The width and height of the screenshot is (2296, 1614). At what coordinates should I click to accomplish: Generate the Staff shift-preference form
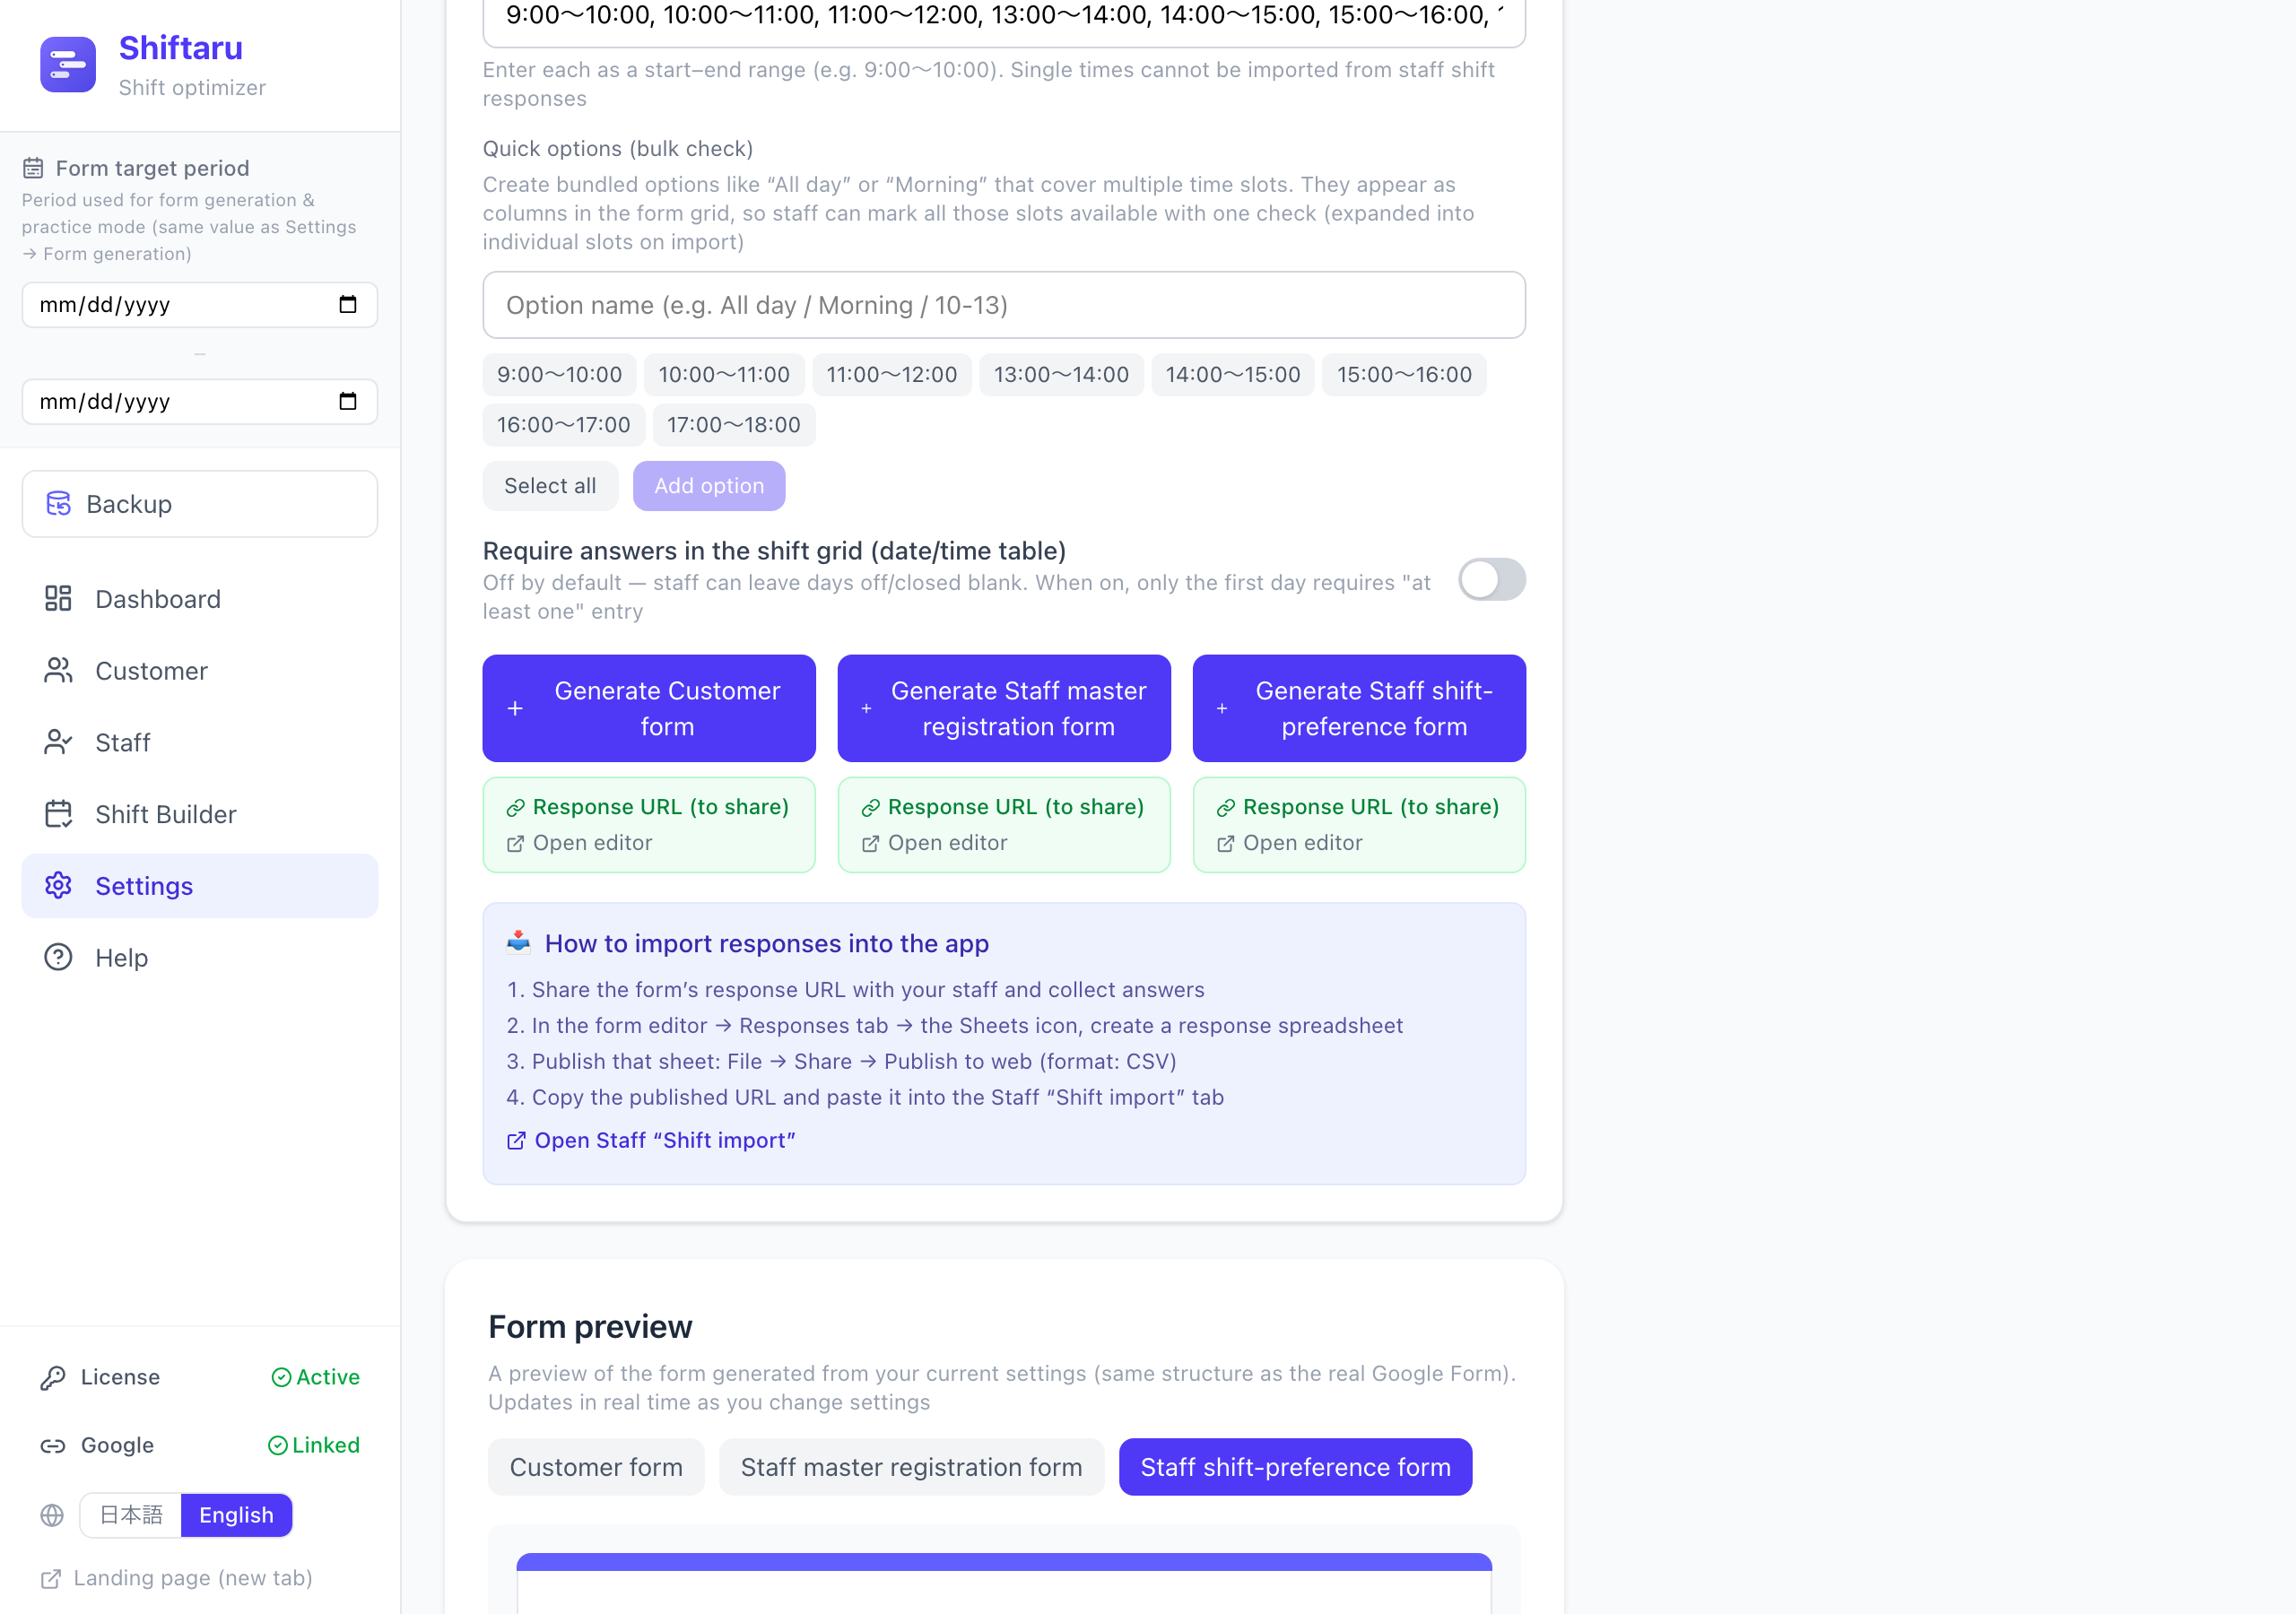click(x=1359, y=708)
